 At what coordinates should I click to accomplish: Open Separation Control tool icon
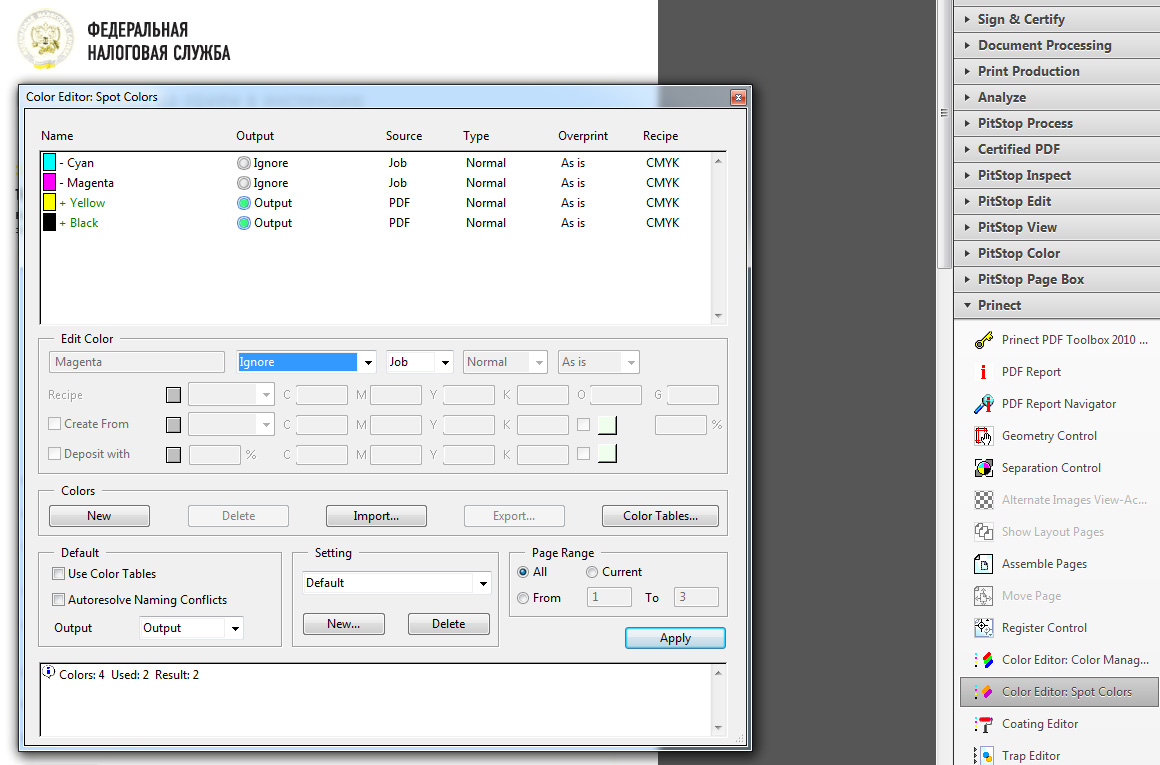(x=983, y=468)
